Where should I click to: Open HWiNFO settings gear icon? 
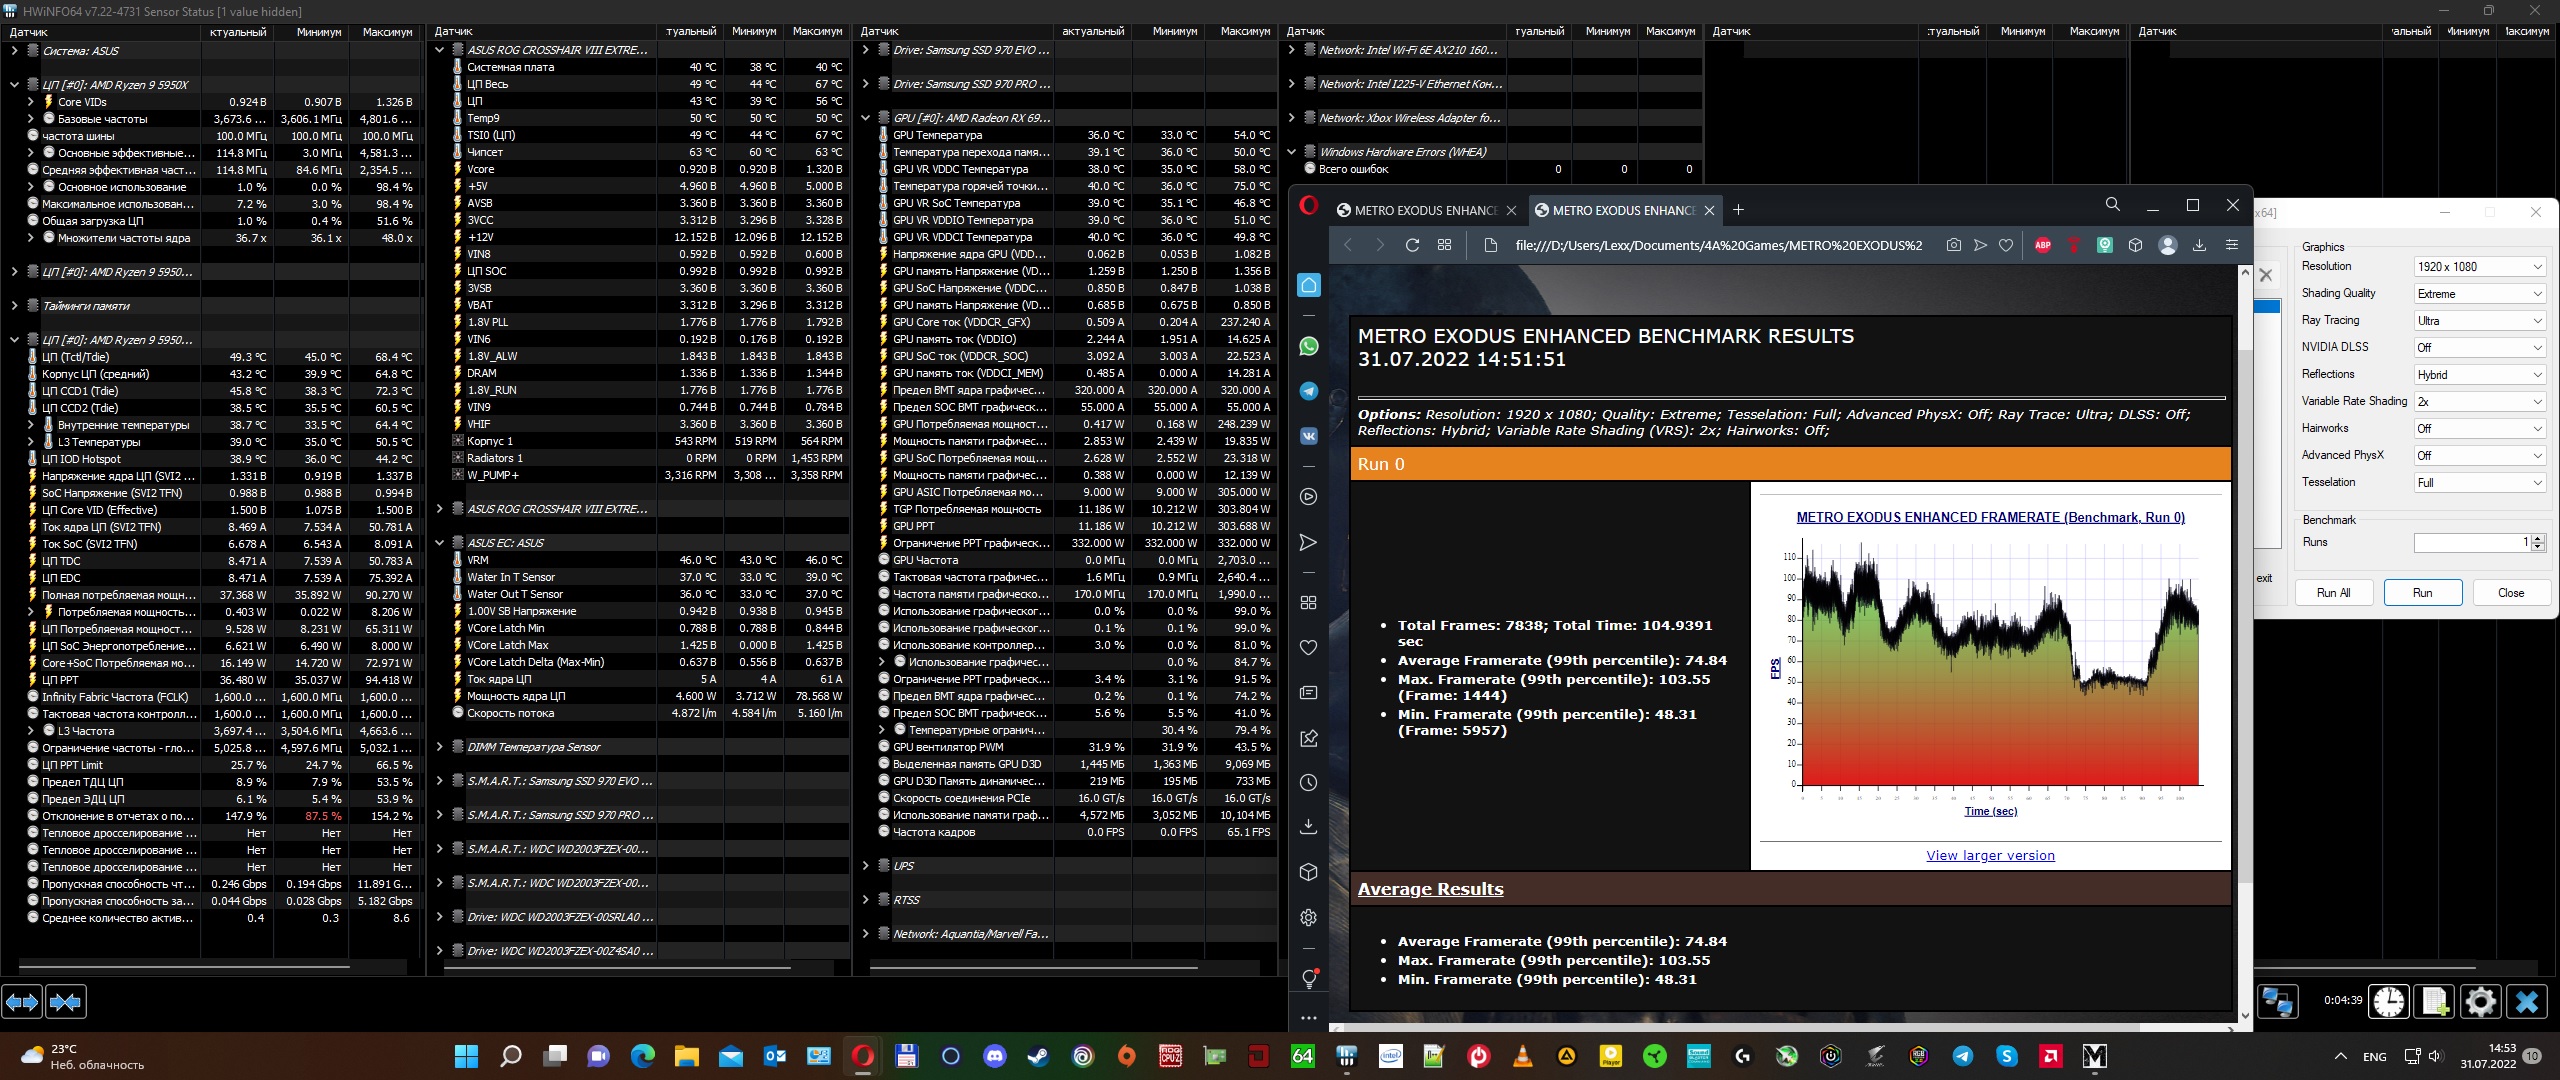click(2480, 1001)
